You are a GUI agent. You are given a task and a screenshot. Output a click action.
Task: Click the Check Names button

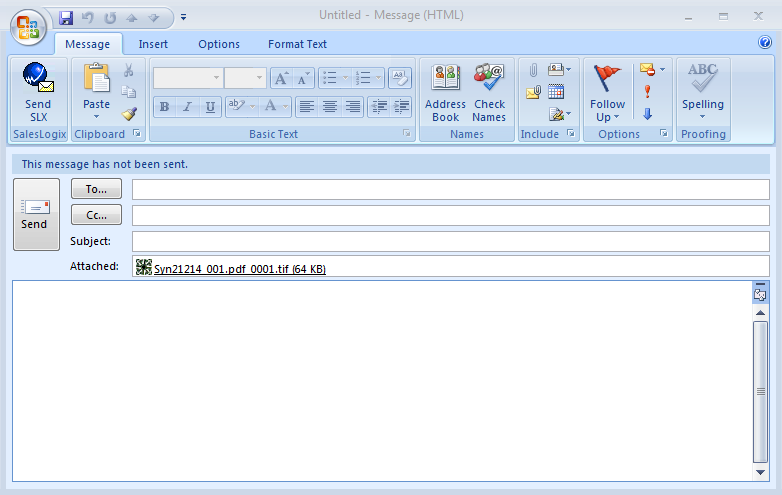[x=489, y=92]
